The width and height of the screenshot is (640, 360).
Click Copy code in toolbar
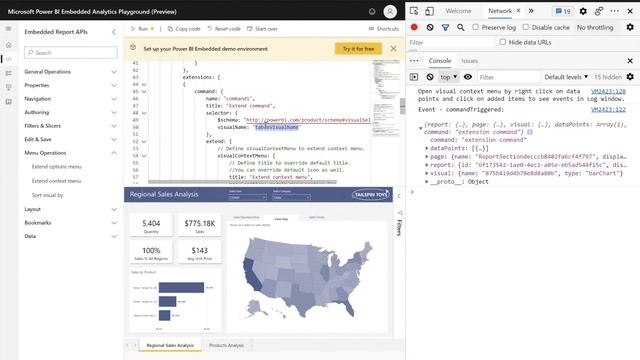point(184,29)
